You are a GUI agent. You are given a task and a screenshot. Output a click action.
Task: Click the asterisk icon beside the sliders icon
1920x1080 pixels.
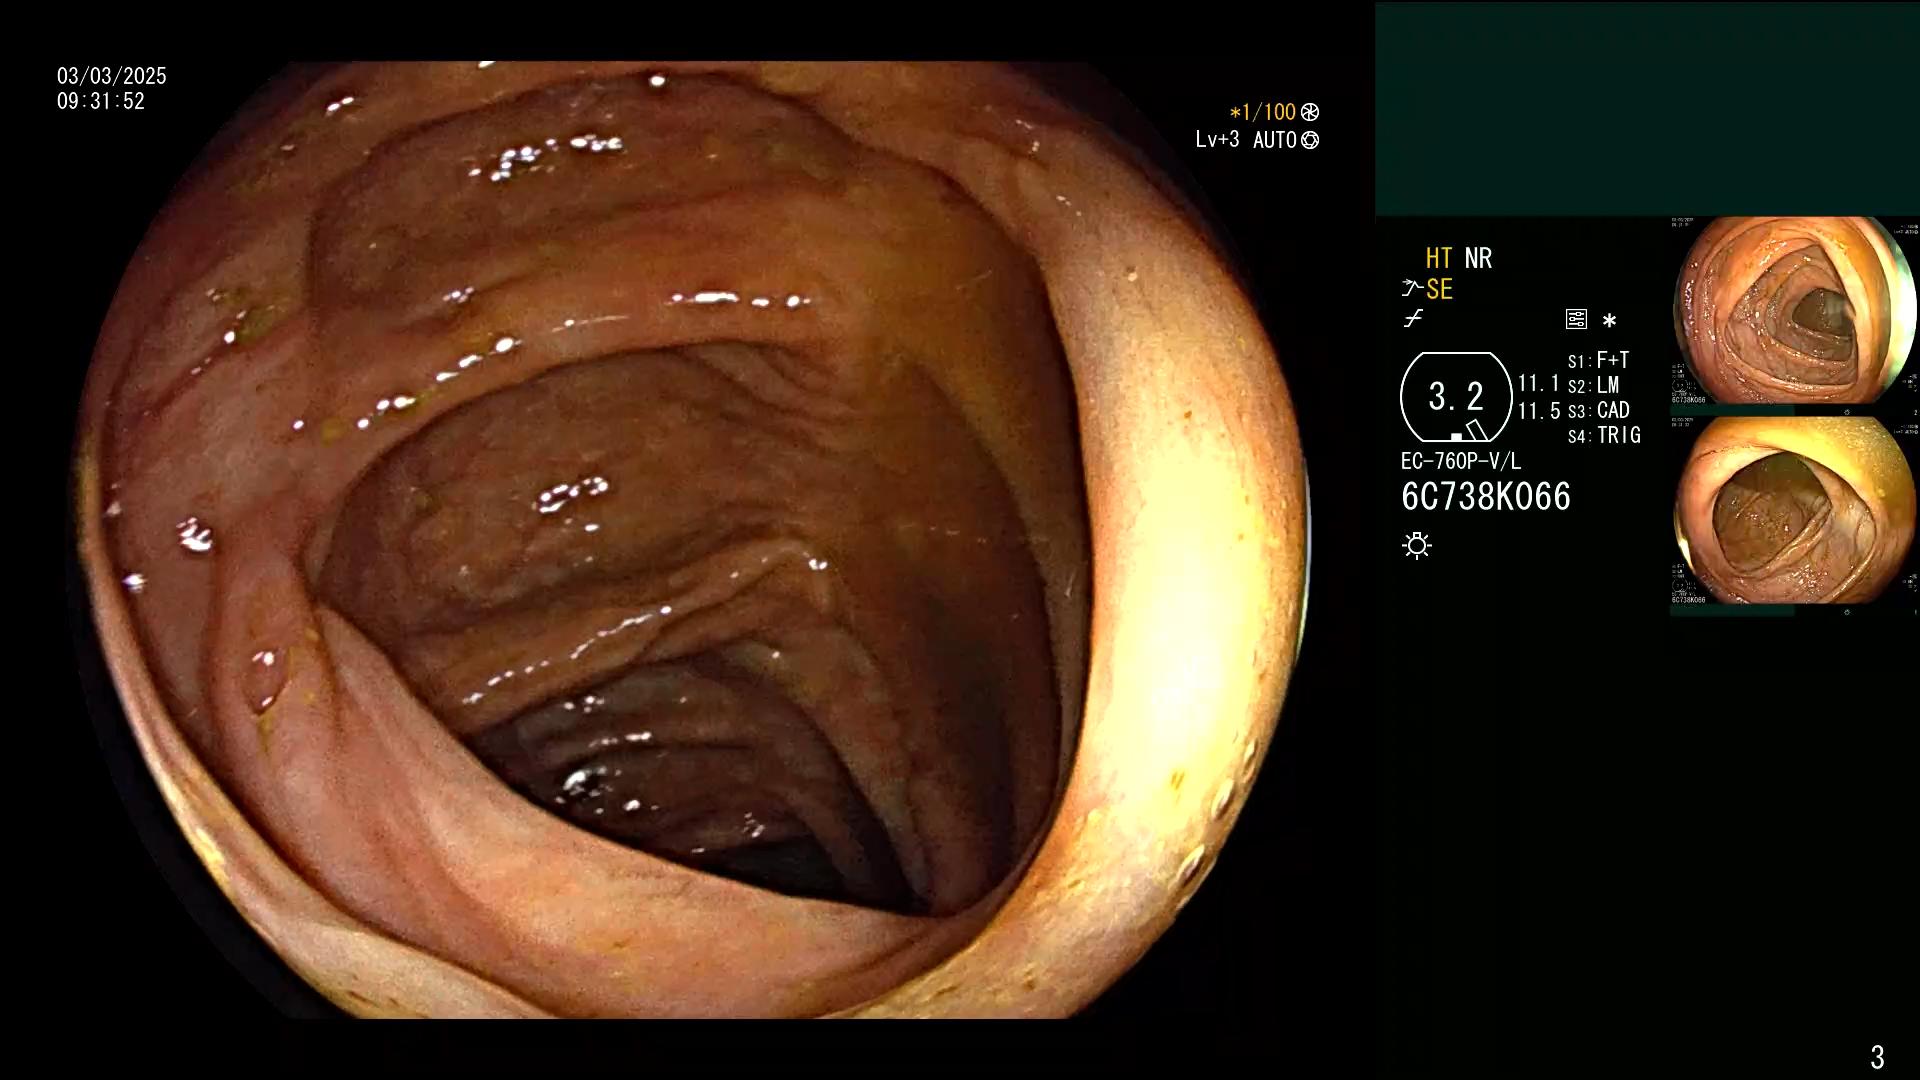point(1609,320)
